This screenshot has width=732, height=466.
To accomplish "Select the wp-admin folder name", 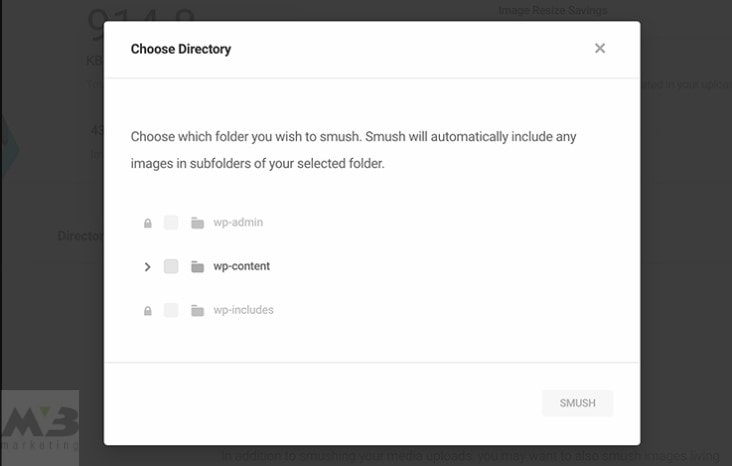I will (x=237, y=223).
